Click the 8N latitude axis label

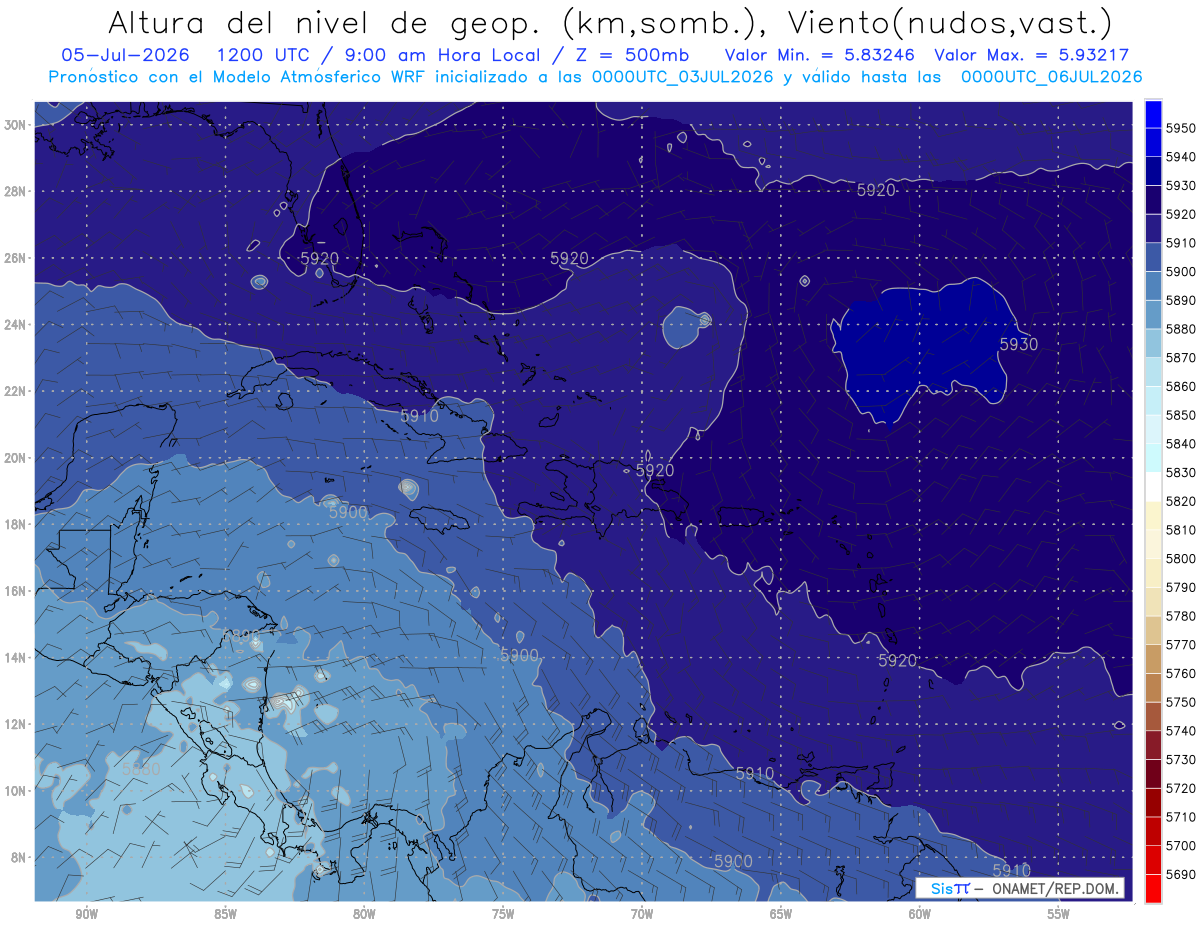pyautogui.click(x=18, y=857)
